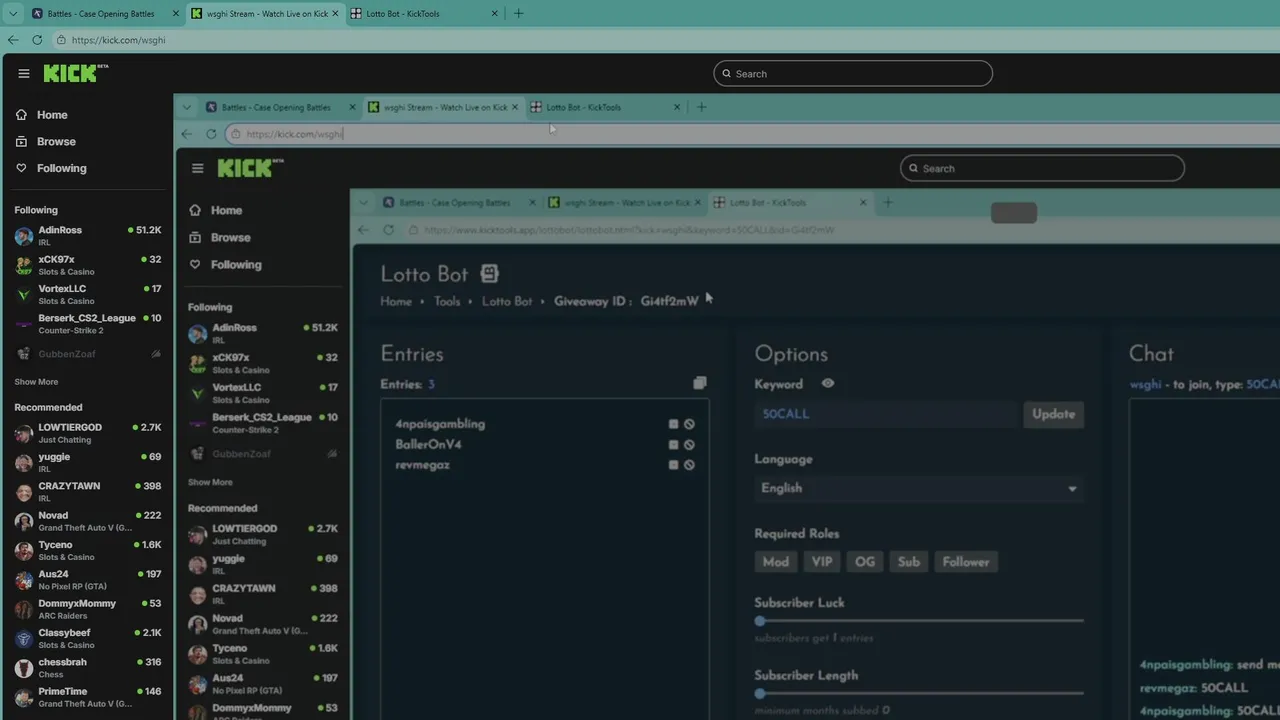Click the robot icon beside Lotto Bot heading
The image size is (1280, 720).
point(489,273)
